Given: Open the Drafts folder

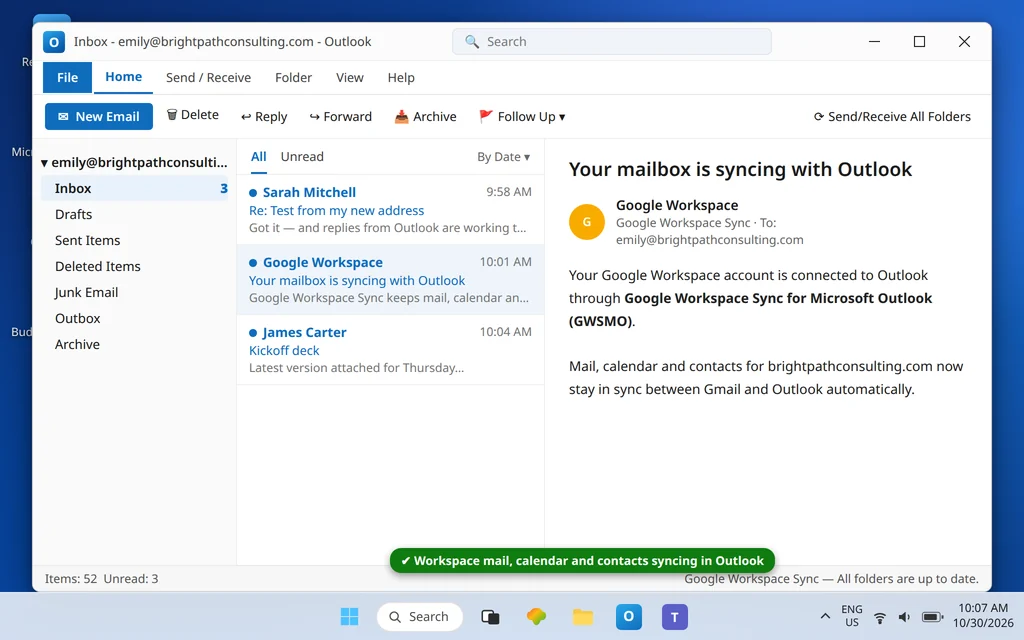Looking at the screenshot, I should (135, 214).
